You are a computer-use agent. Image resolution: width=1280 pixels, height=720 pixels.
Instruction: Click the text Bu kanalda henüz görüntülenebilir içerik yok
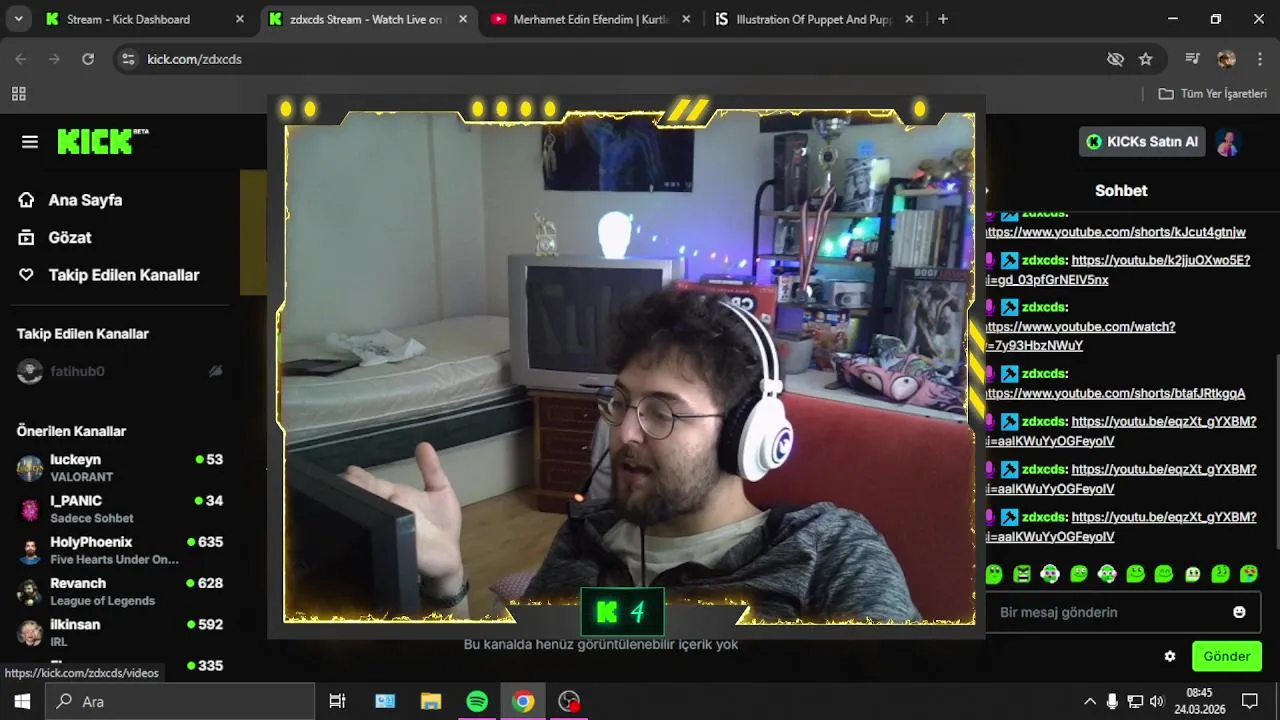point(601,645)
